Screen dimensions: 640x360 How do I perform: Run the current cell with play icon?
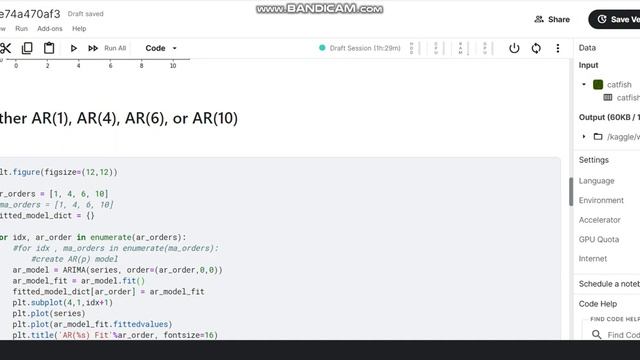click(x=74, y=48)
